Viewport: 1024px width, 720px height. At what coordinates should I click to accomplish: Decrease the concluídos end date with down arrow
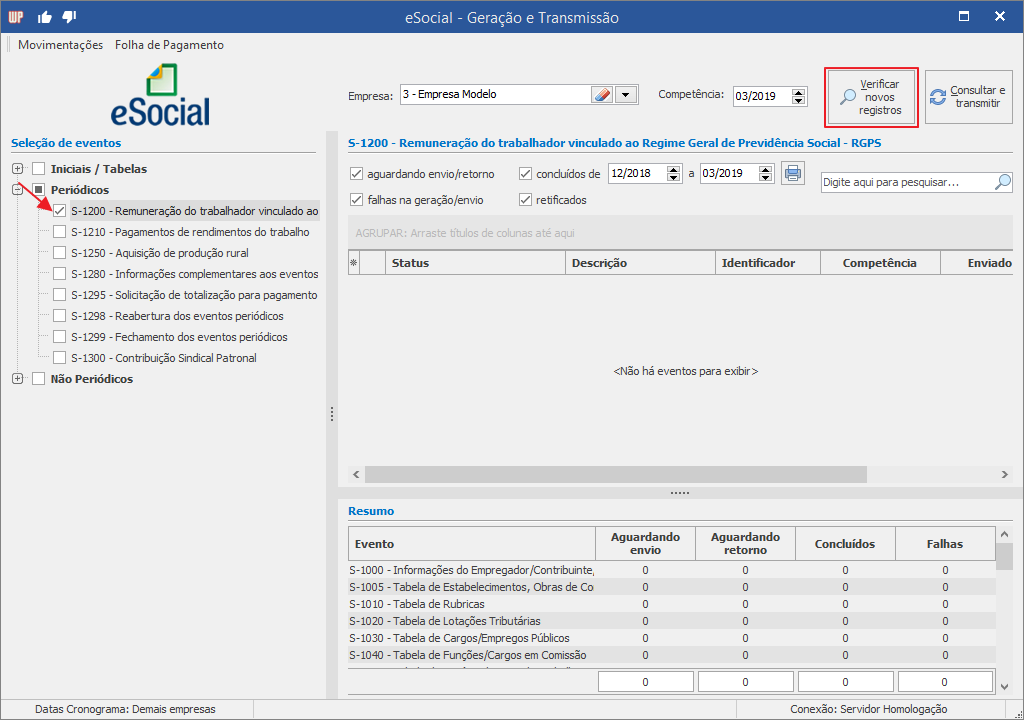tap(766, 177)
